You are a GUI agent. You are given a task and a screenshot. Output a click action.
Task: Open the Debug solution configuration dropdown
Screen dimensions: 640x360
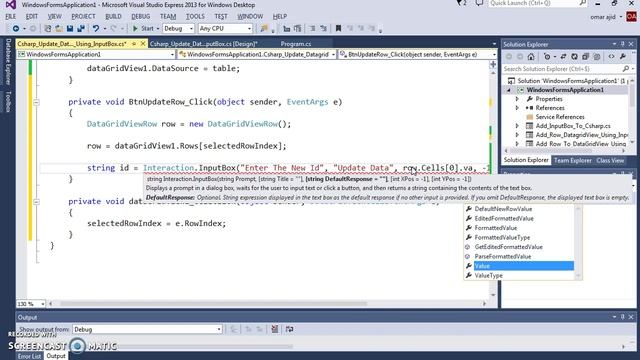(178, 29)
